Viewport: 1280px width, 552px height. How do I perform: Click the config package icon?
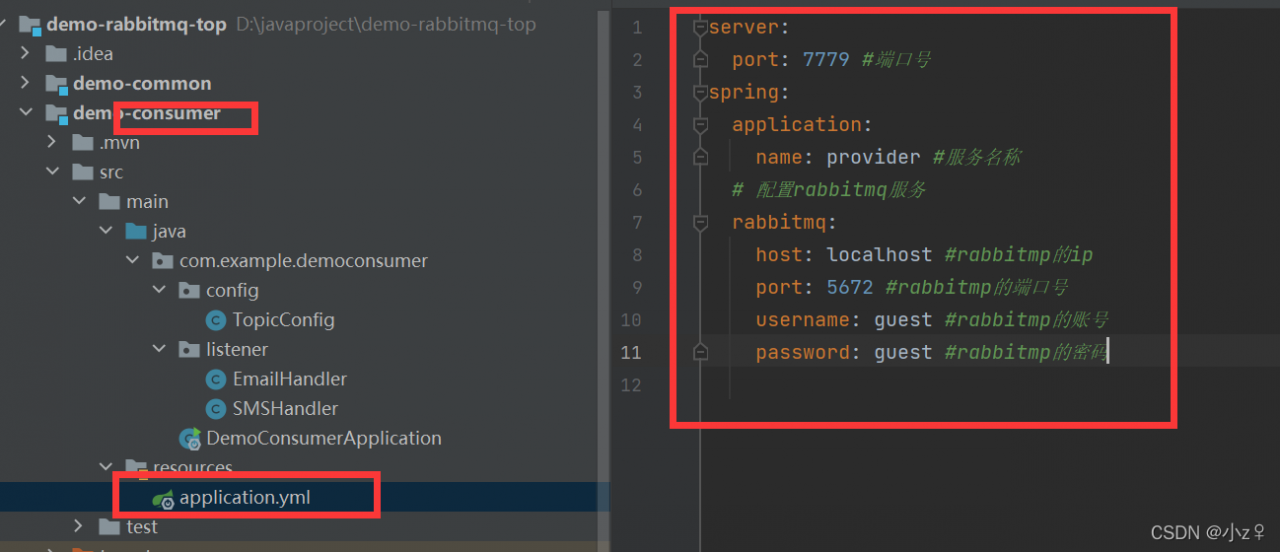(189, 290)
